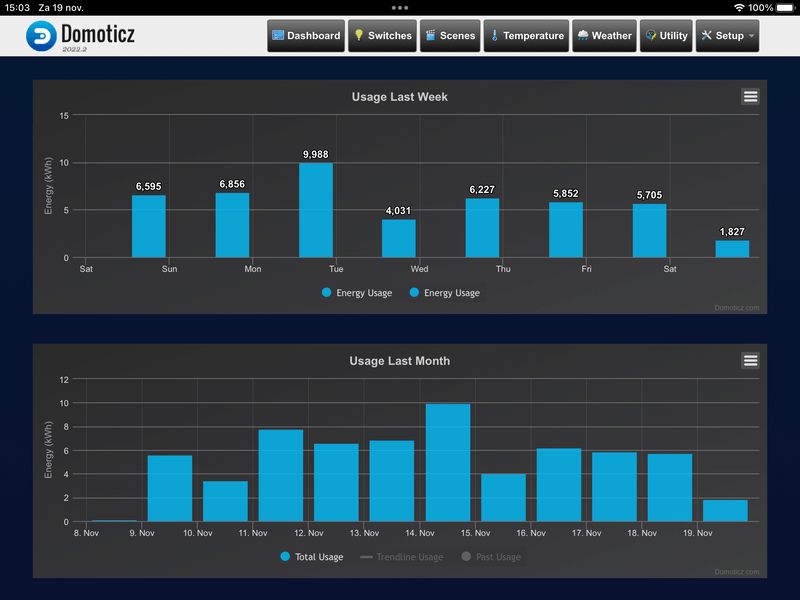Click the 2022.2 version label
Screen dimensions: 800x600
[74, 49]
